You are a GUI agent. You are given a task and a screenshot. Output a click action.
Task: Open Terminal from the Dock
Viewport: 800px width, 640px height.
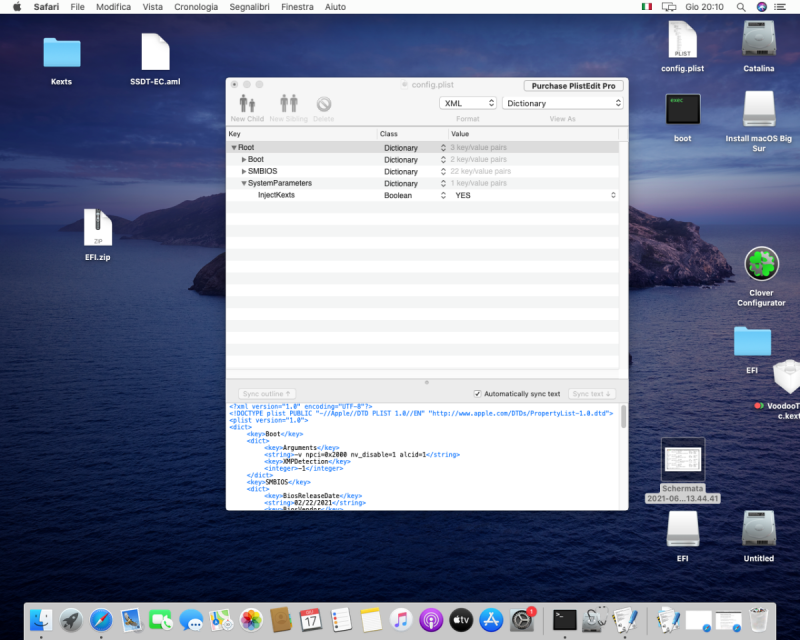[565, 619]
